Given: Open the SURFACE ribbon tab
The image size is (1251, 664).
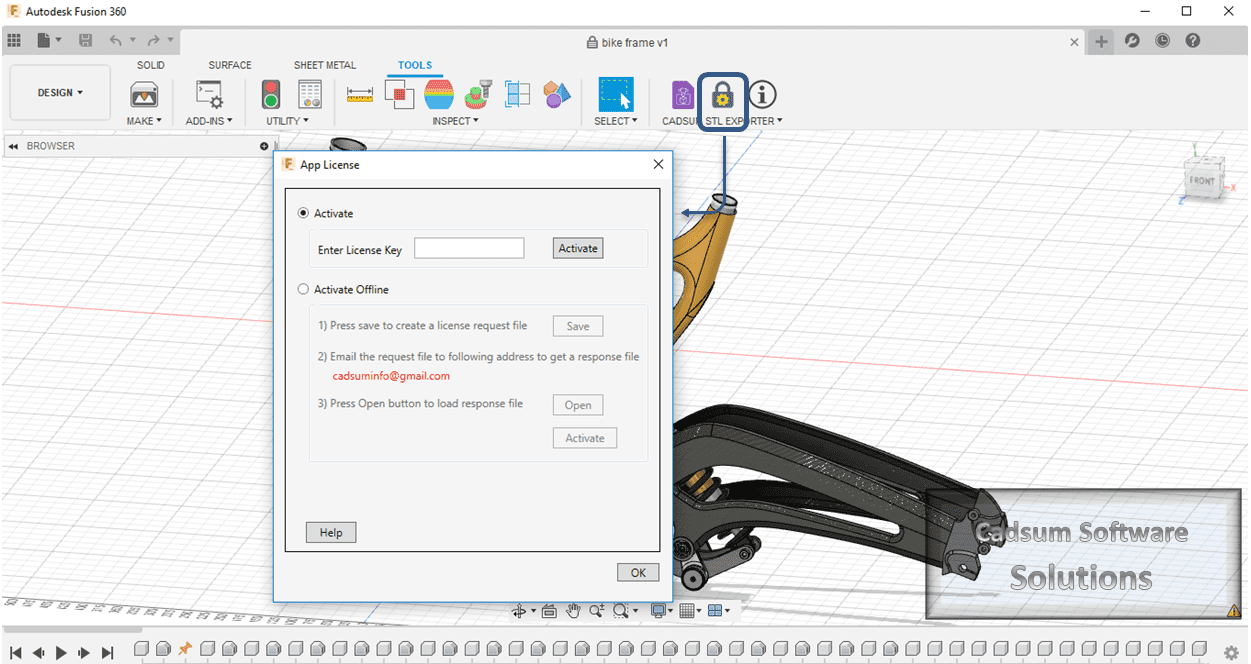Looking at the screenshot, I should (x=229, y=64).
